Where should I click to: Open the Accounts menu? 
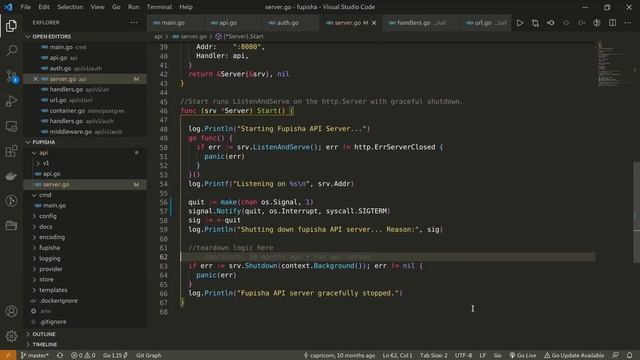(11, 311)
